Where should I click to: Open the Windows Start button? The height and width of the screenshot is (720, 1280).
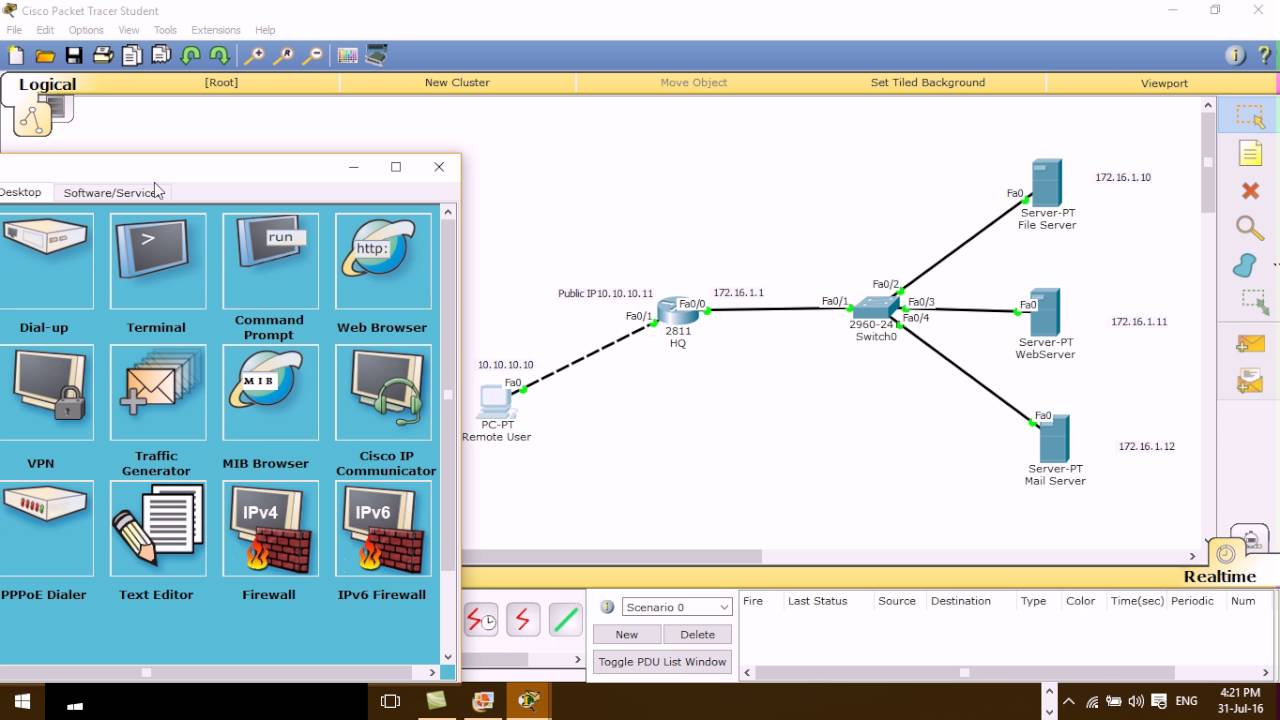point(22,704)
